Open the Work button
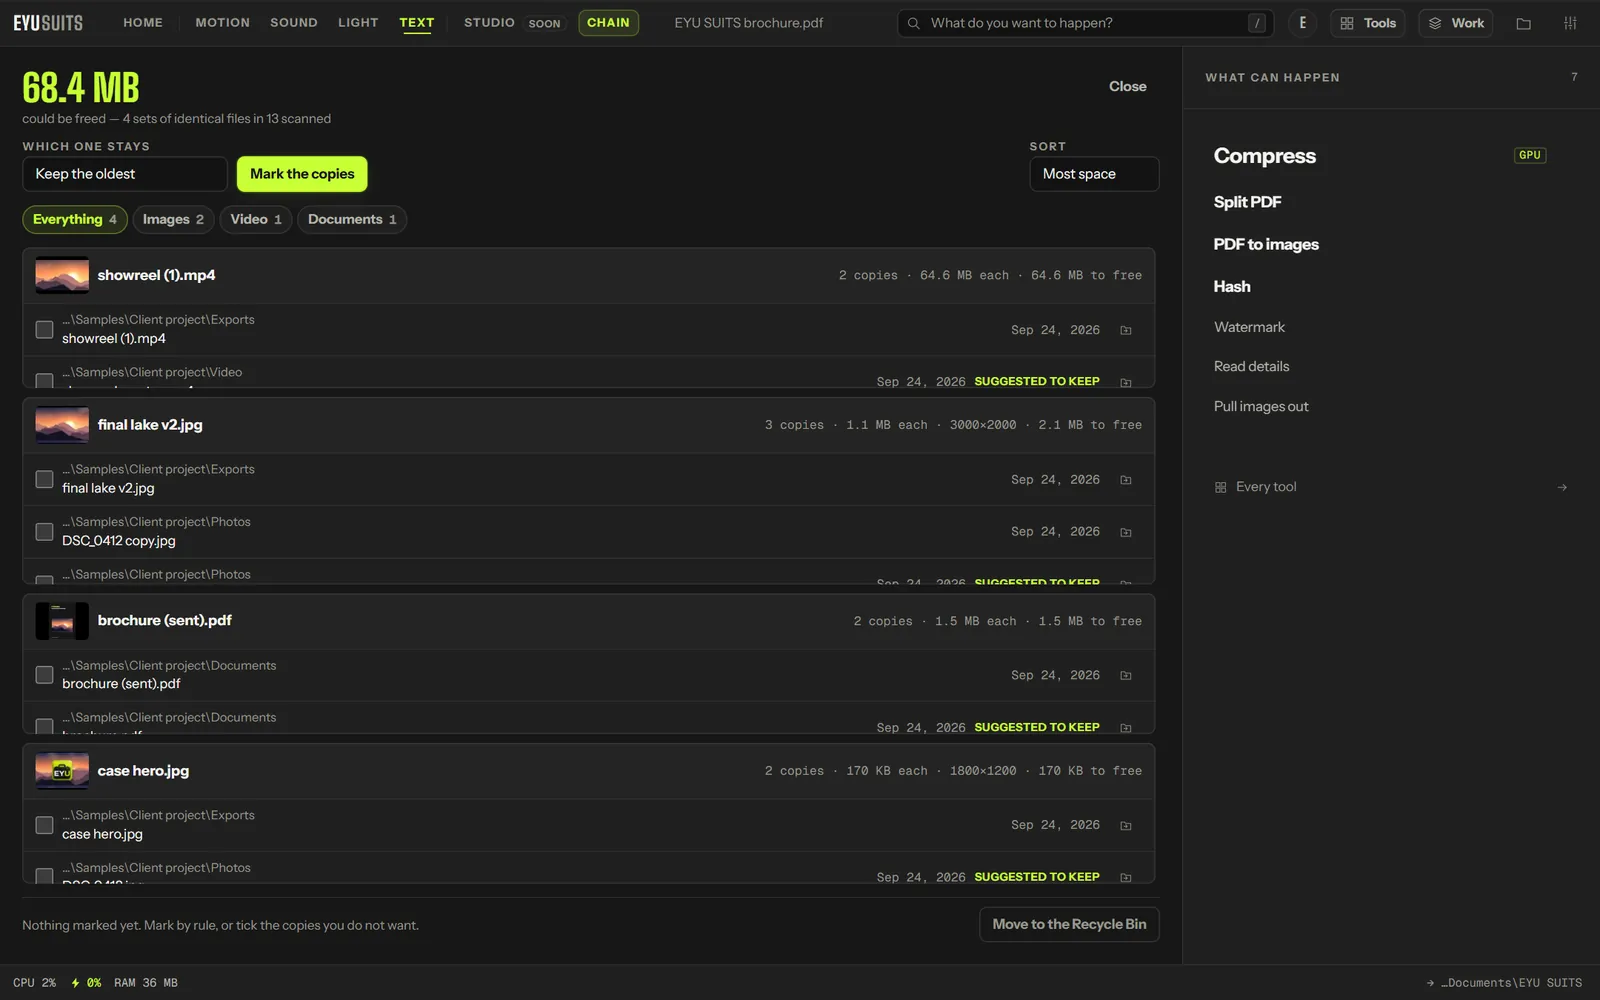This screenshot has height=1000, width=1600. tap(1455, 23)
